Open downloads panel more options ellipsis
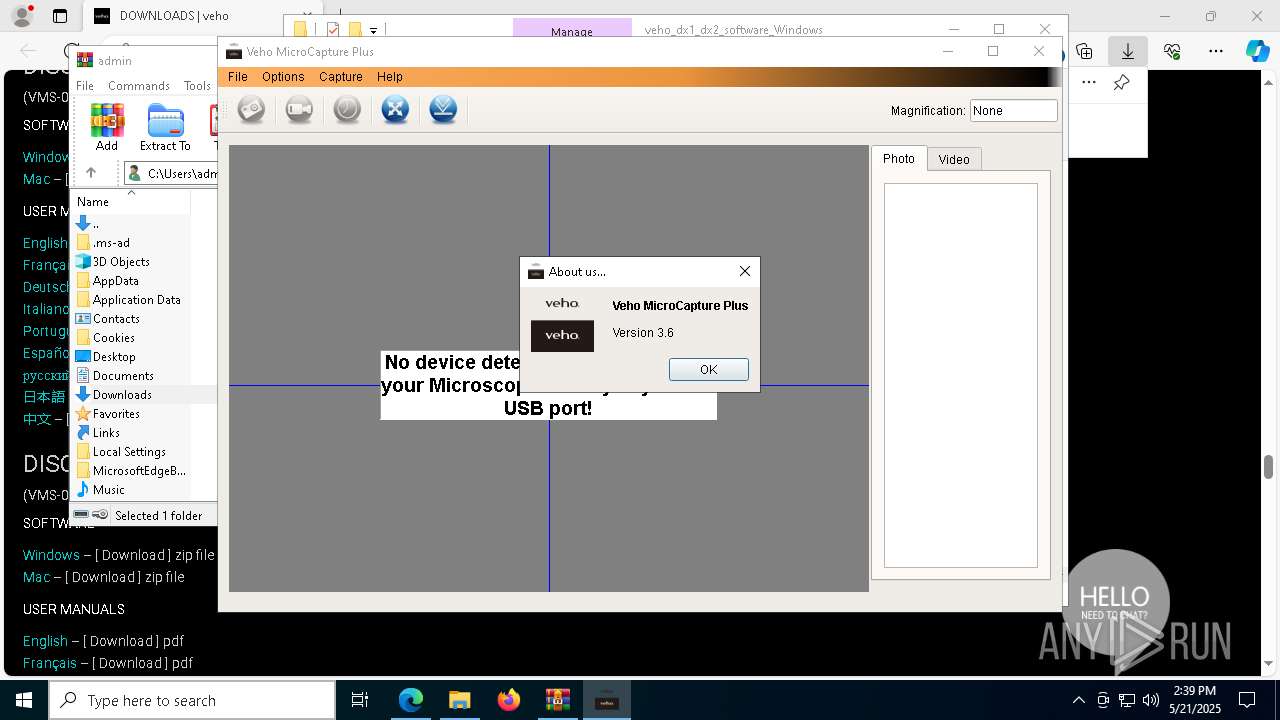The width and height of the screenshot is (1280, 720). point(1089,83)
